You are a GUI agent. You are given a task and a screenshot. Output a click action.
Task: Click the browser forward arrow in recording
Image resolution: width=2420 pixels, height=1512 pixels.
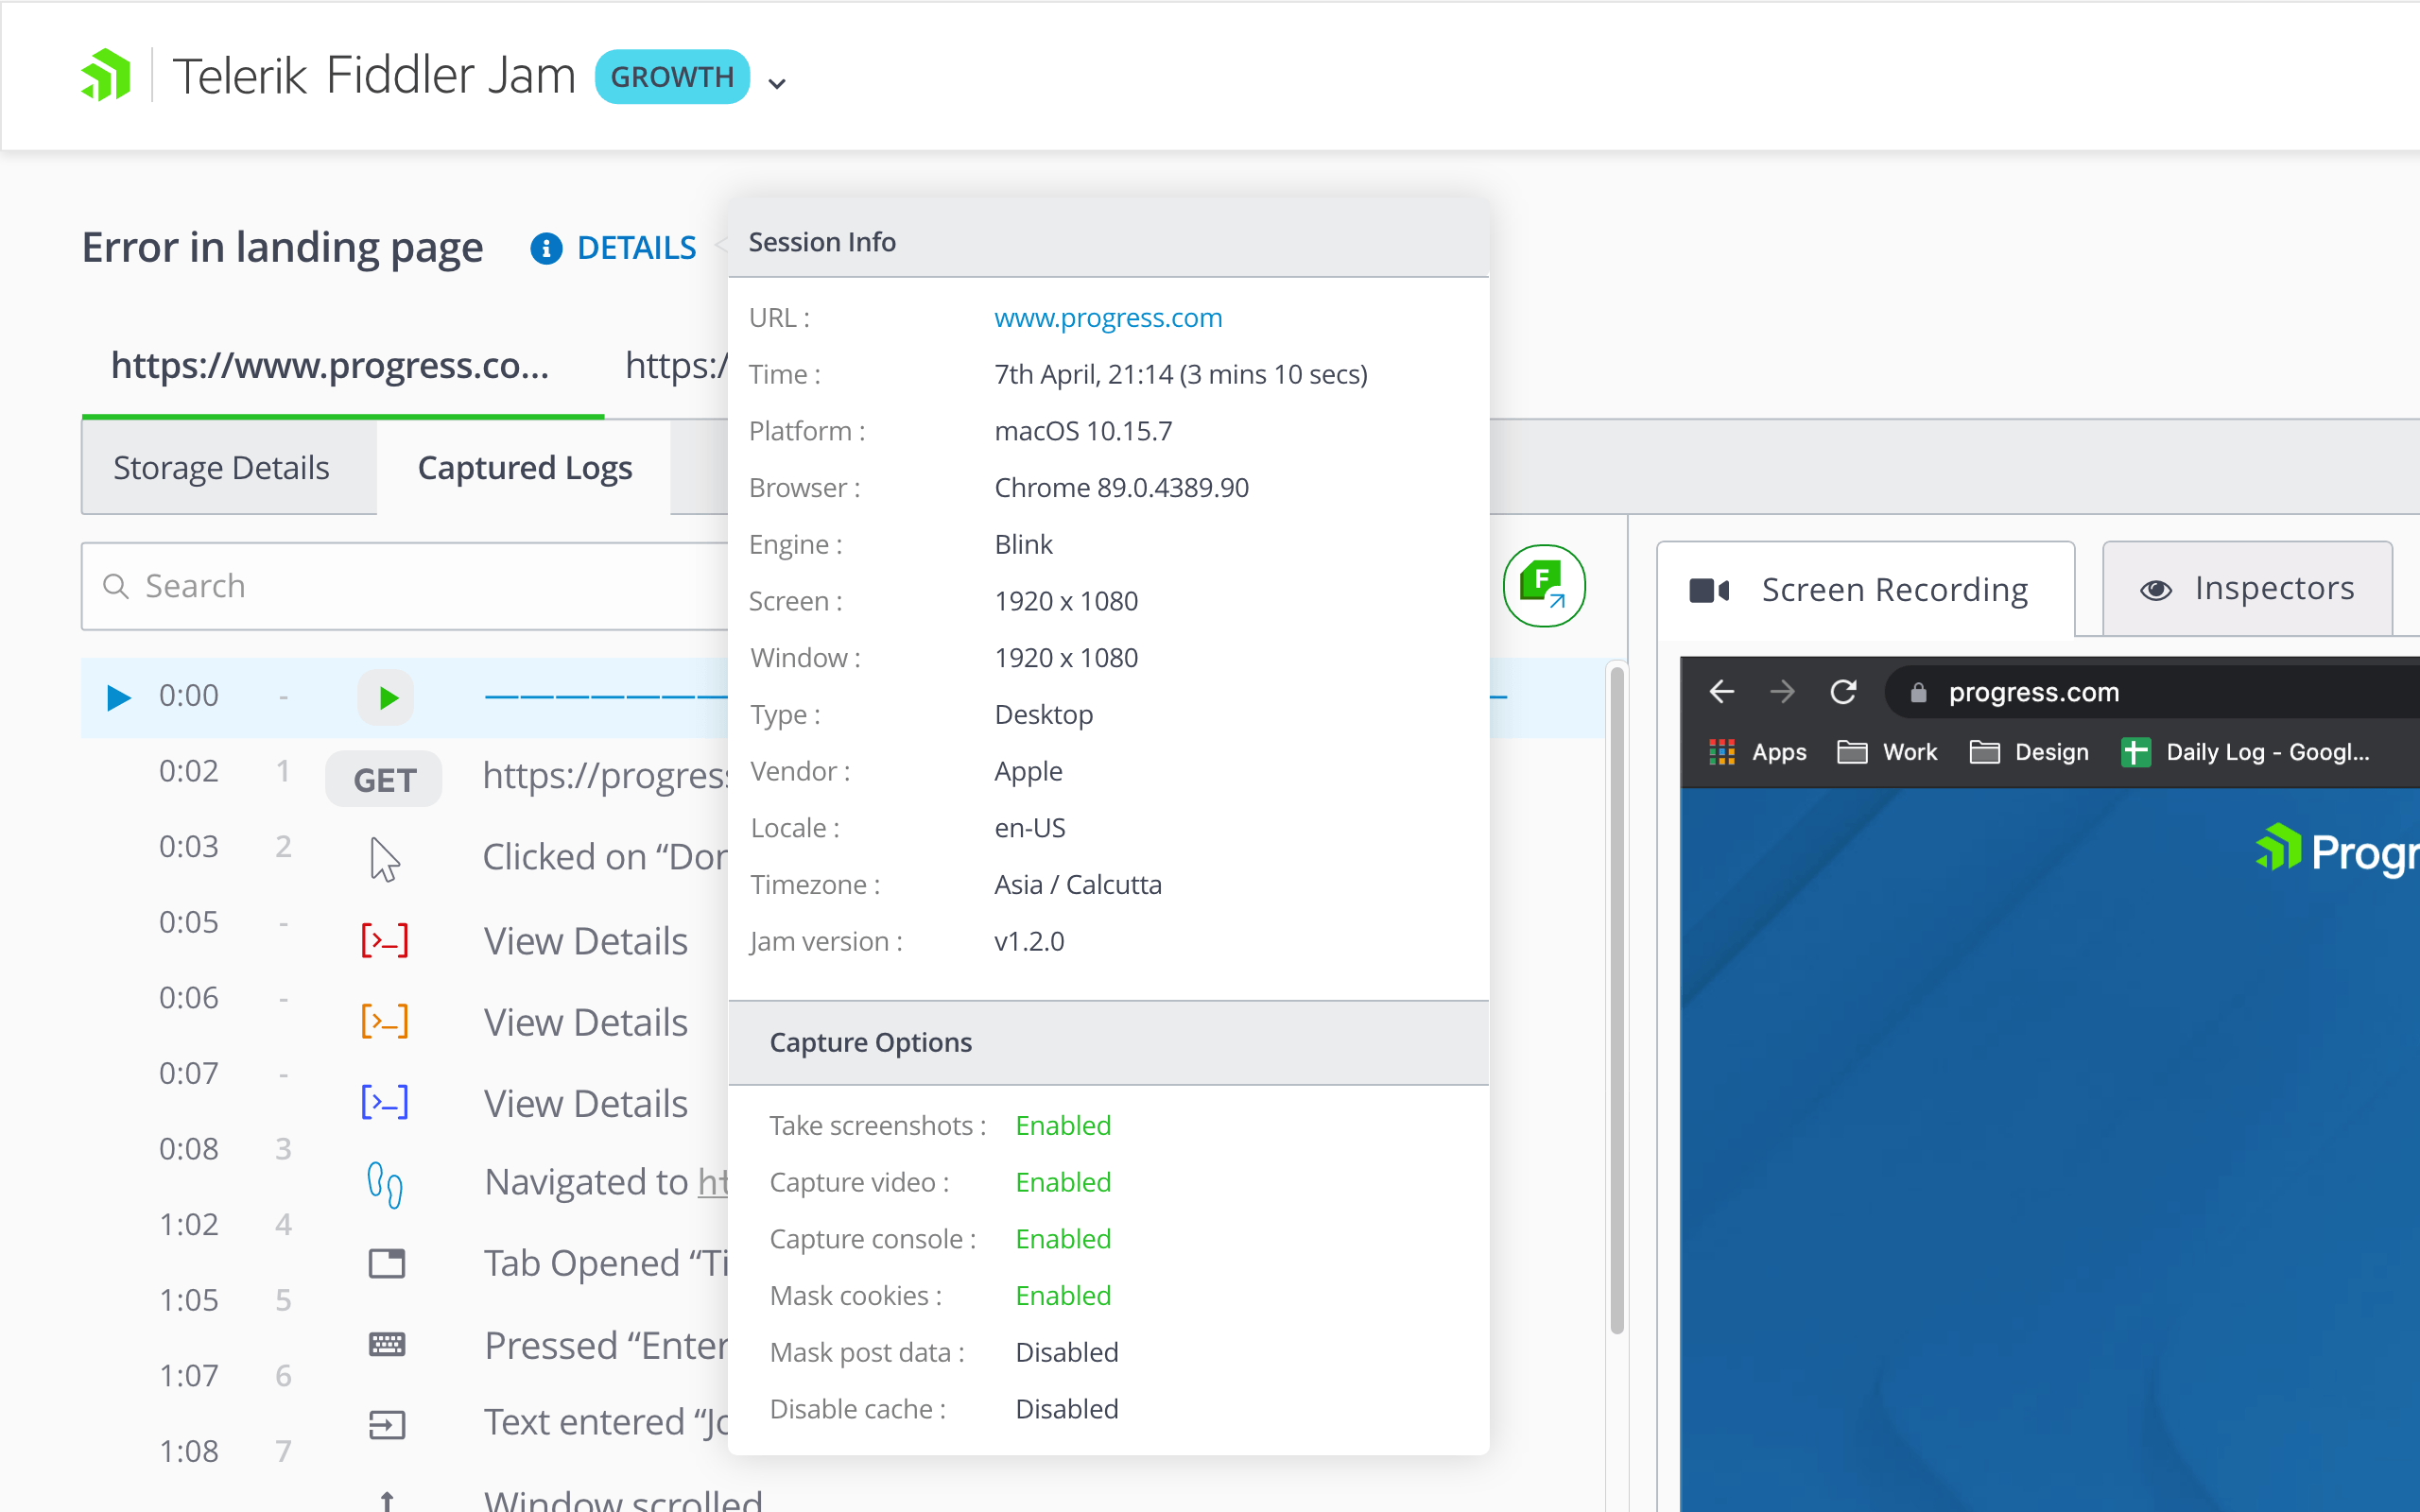(1782, 692)
